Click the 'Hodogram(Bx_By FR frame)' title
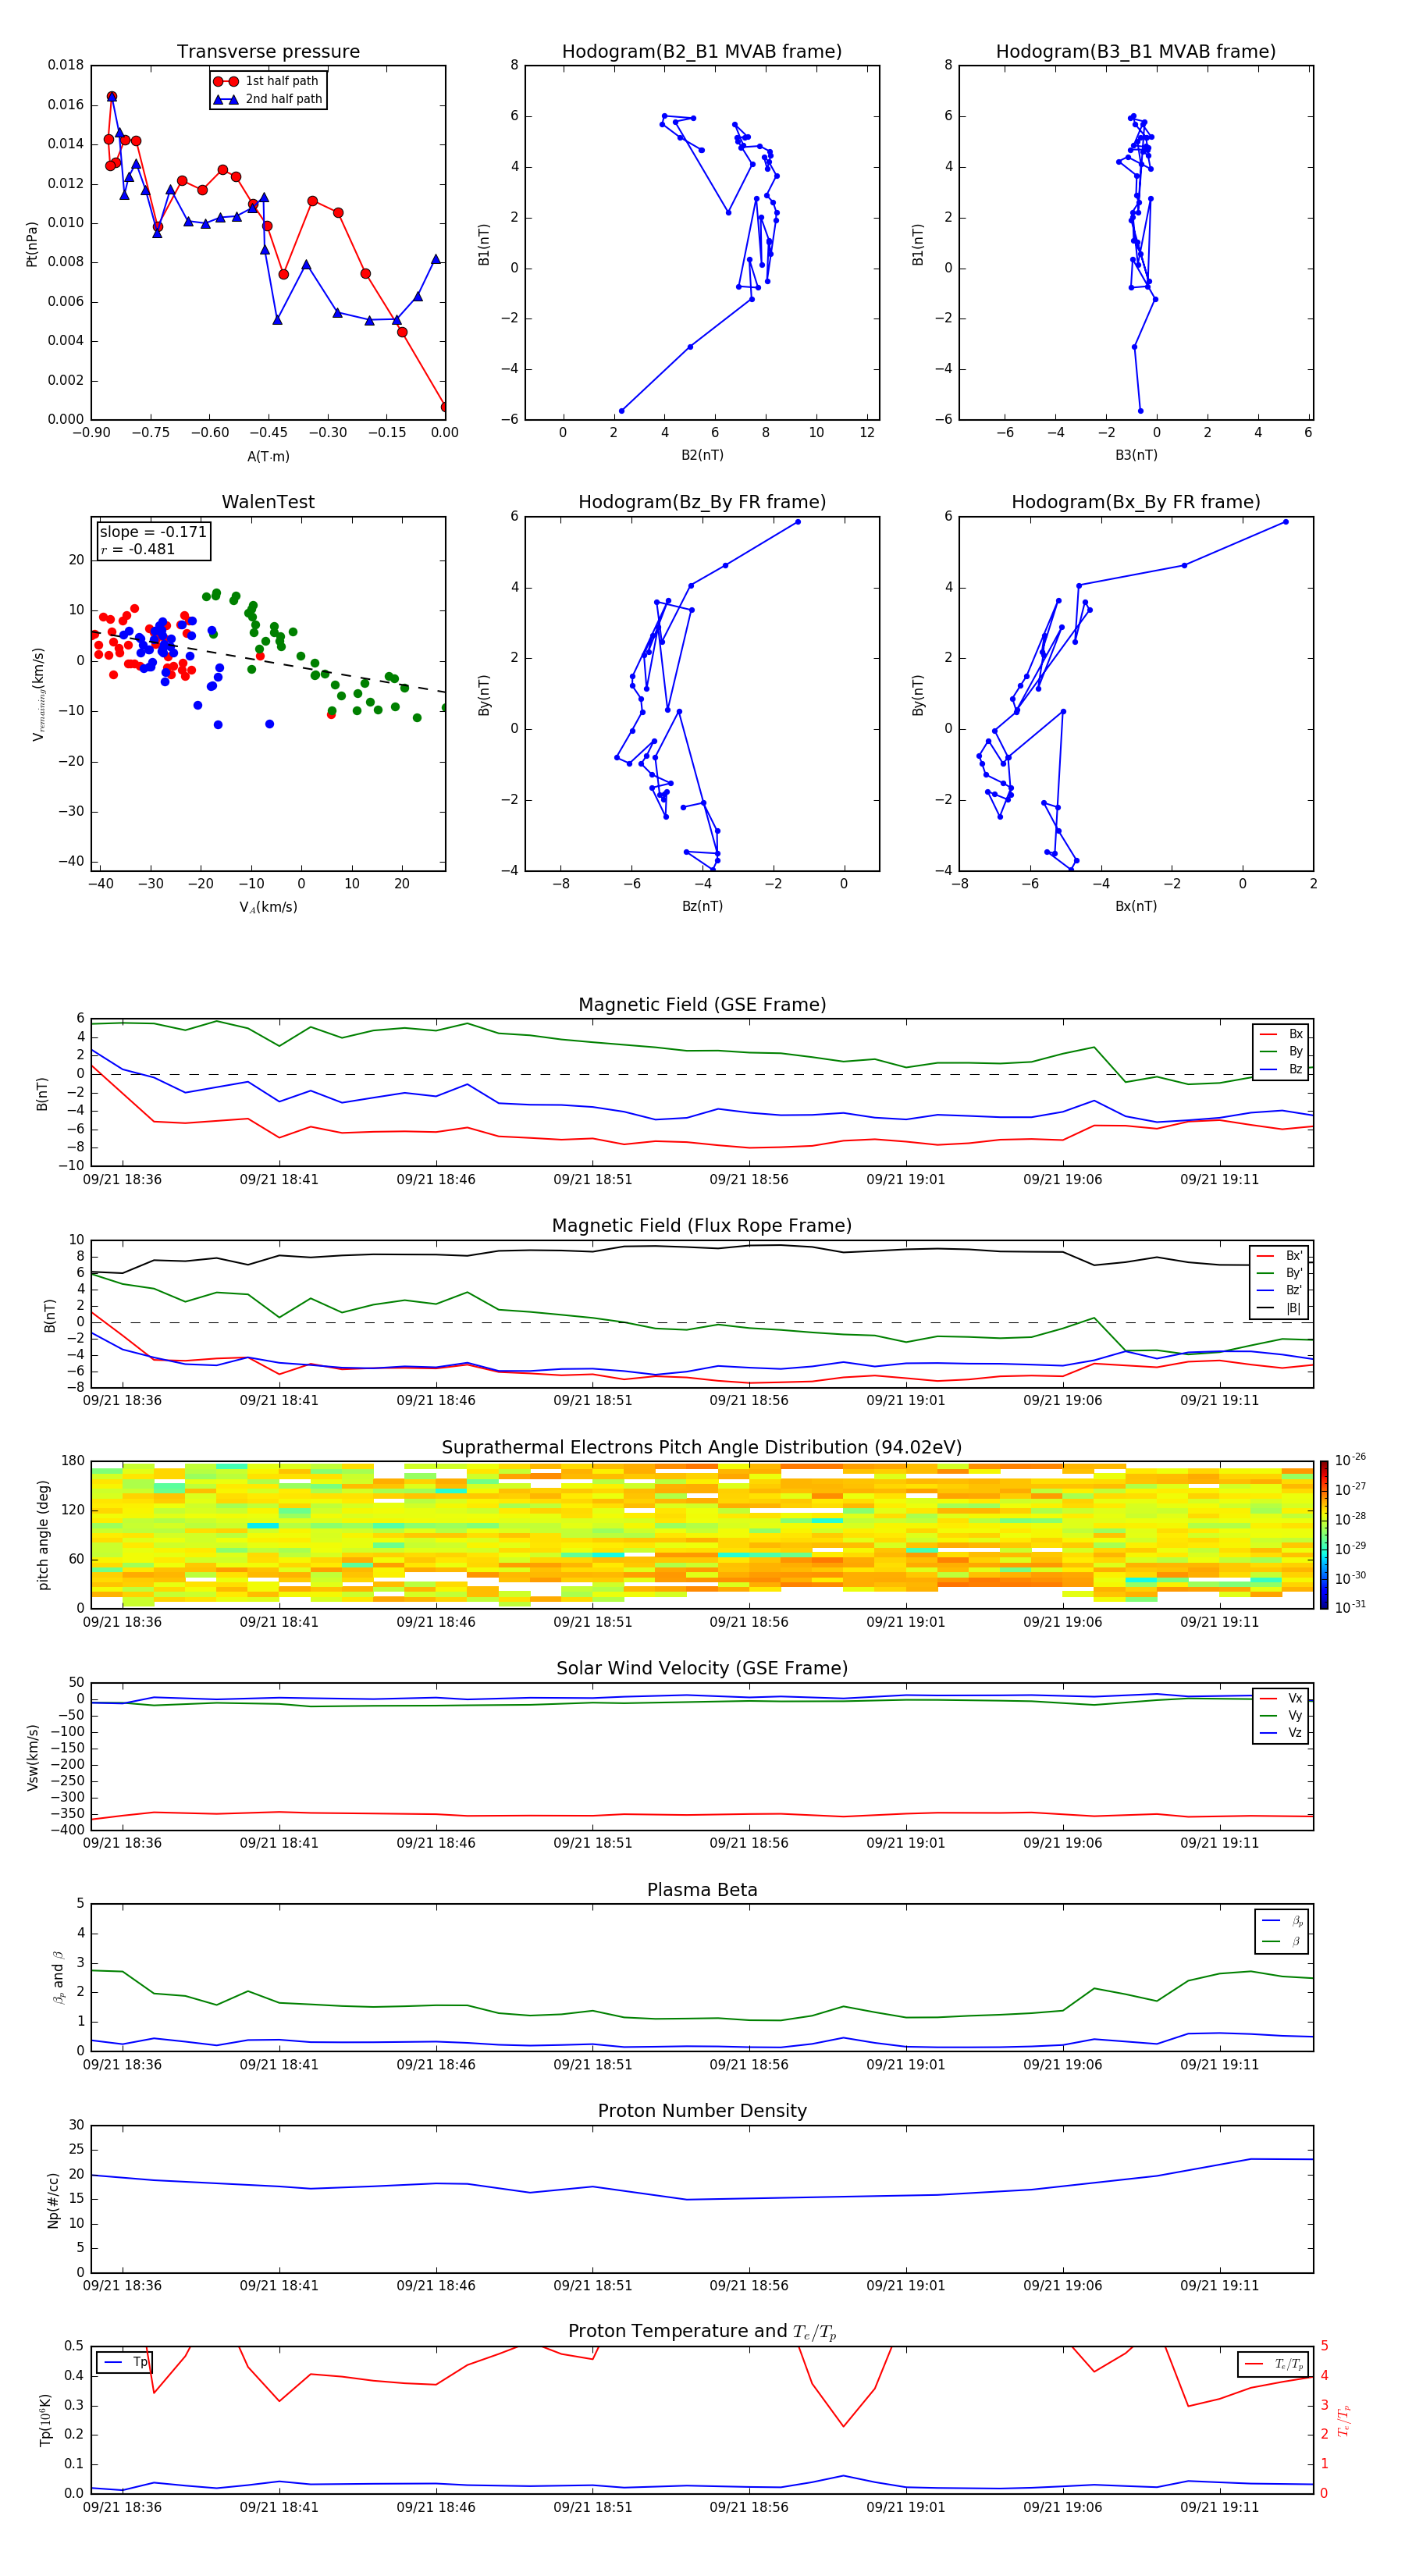 point(1136,502)
